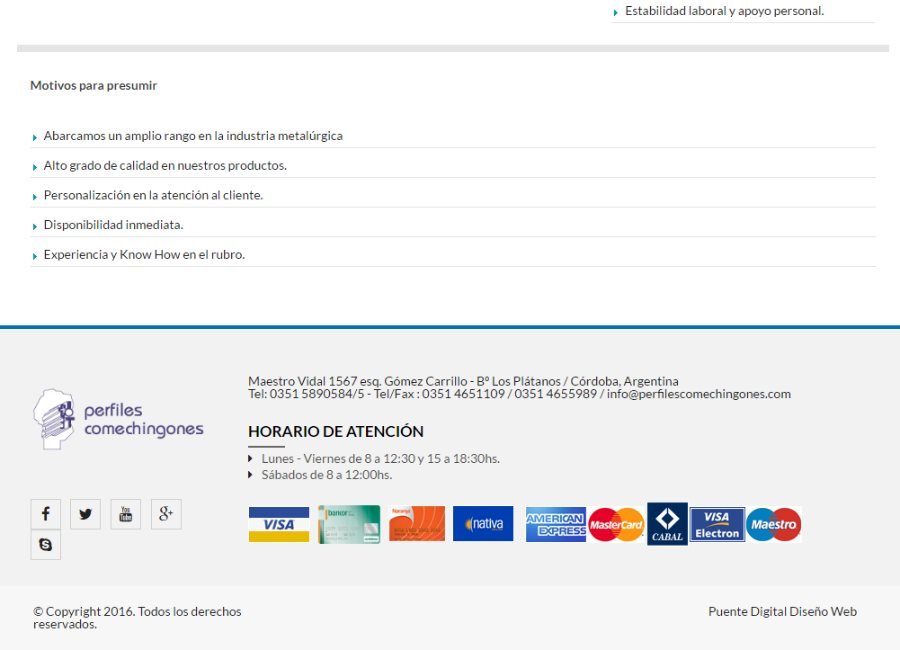Click the MasterCard logo
The height and width of the screenshot is (650, 900).
(x=616, y=524)
